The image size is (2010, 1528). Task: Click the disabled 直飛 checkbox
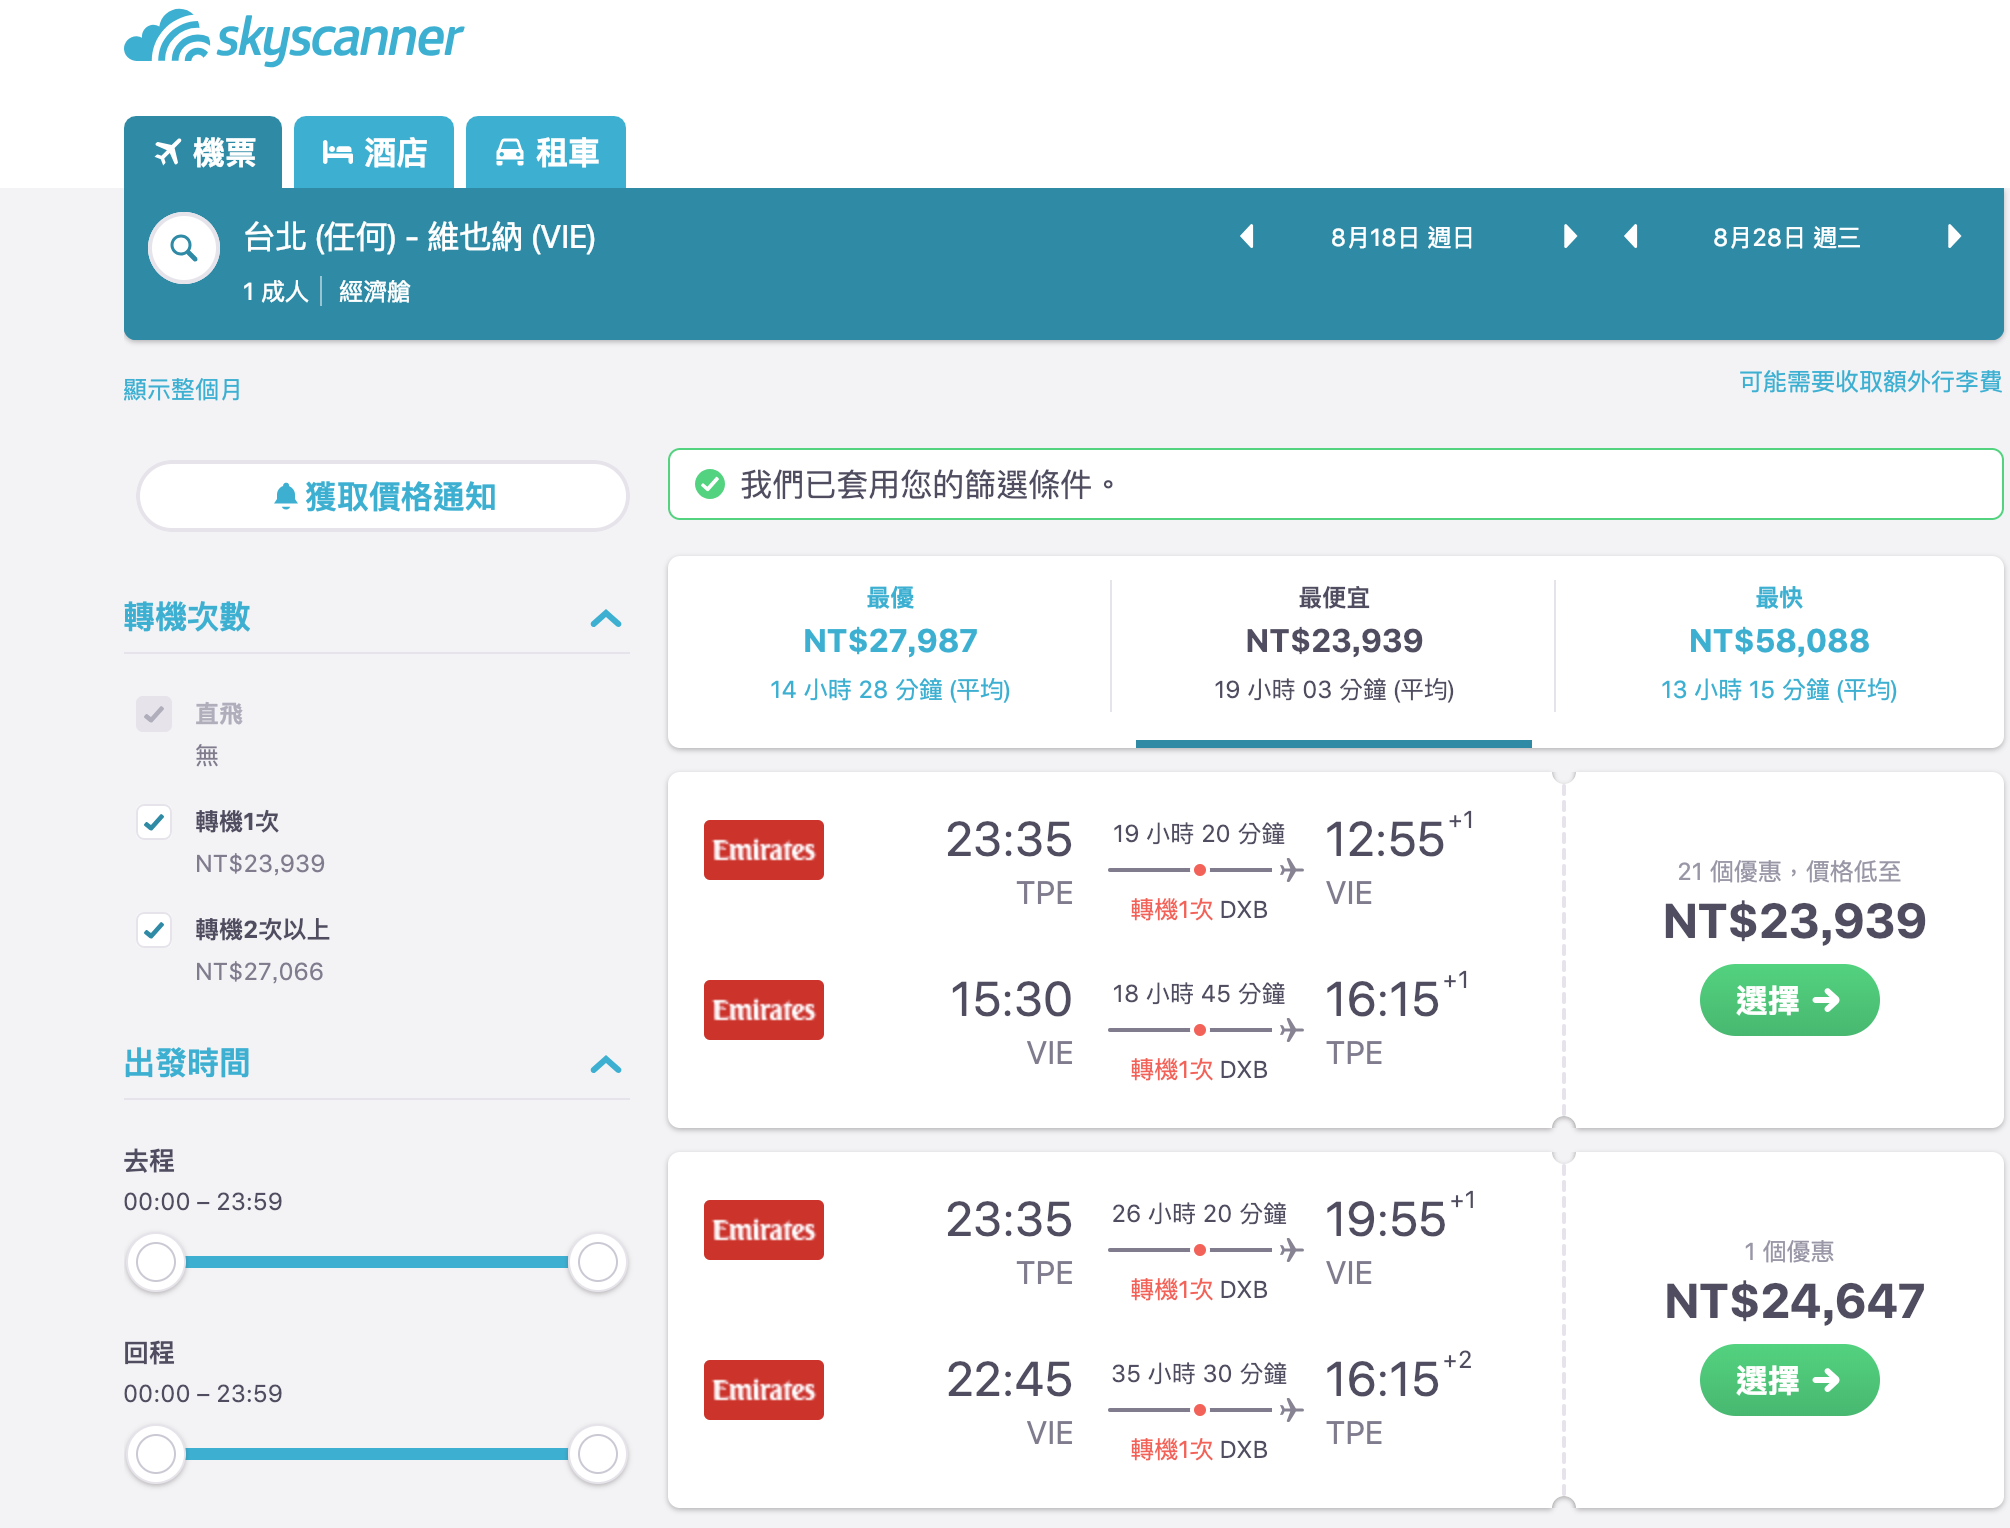click(155, 714)
